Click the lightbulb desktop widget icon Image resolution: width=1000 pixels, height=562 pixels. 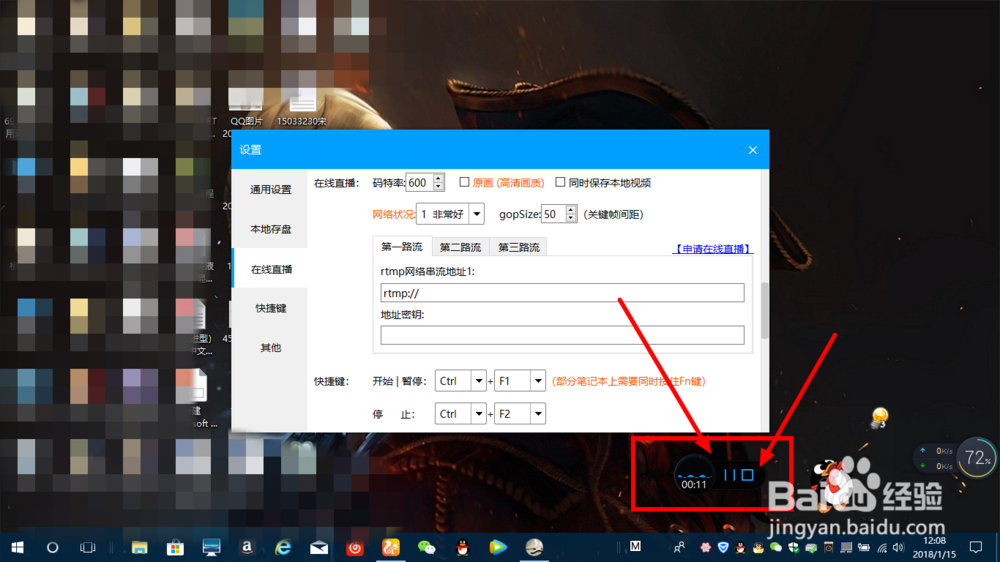pos(879,418)
